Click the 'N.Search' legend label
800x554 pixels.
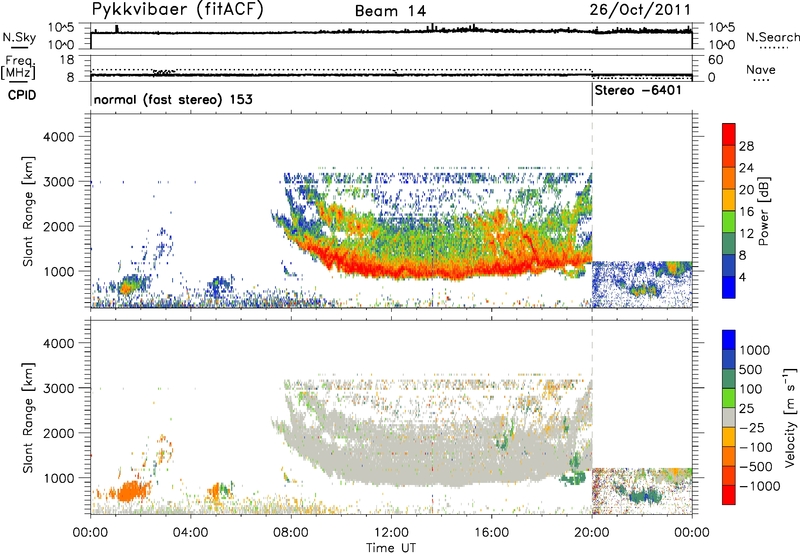[x=773, y=37]
